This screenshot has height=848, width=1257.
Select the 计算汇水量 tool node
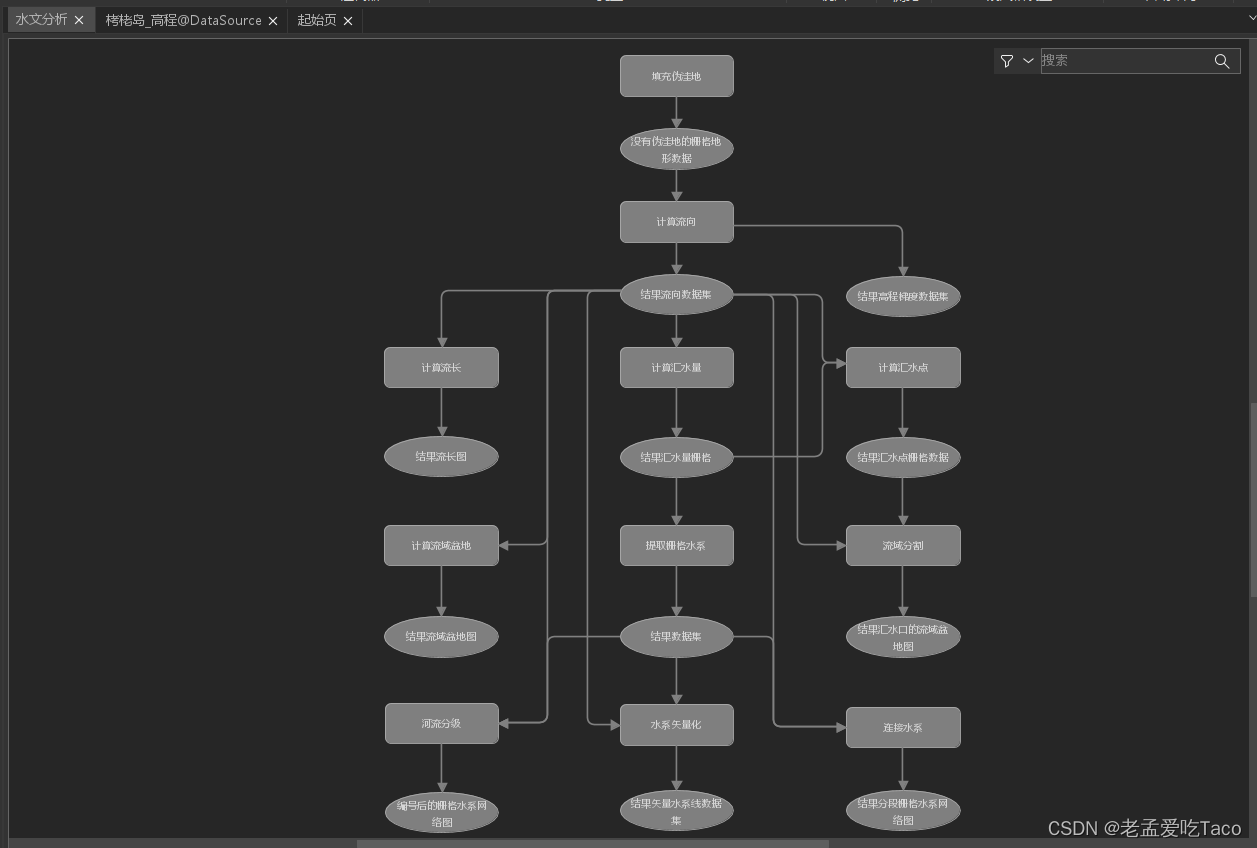click(x=677, y=367)
